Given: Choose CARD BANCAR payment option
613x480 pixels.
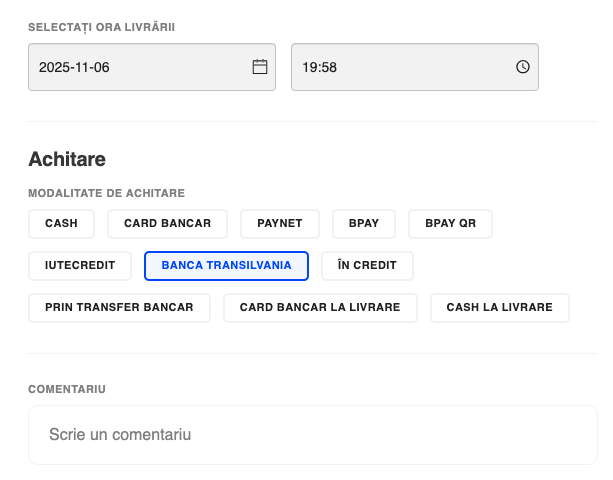Looking at the screenshot, I should tap(167, 223).
